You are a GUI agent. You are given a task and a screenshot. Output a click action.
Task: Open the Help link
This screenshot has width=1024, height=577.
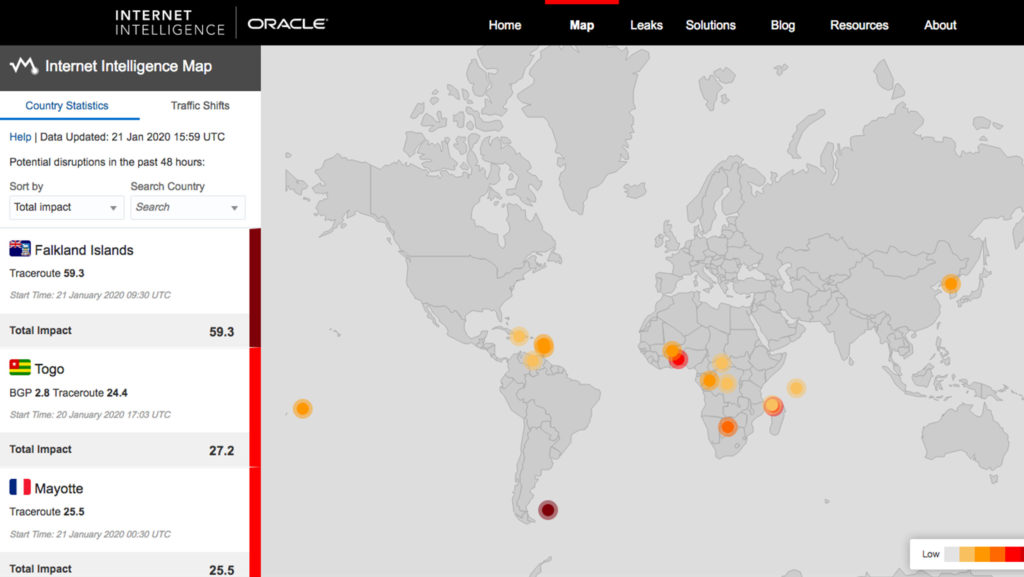(x=20, y=137)
